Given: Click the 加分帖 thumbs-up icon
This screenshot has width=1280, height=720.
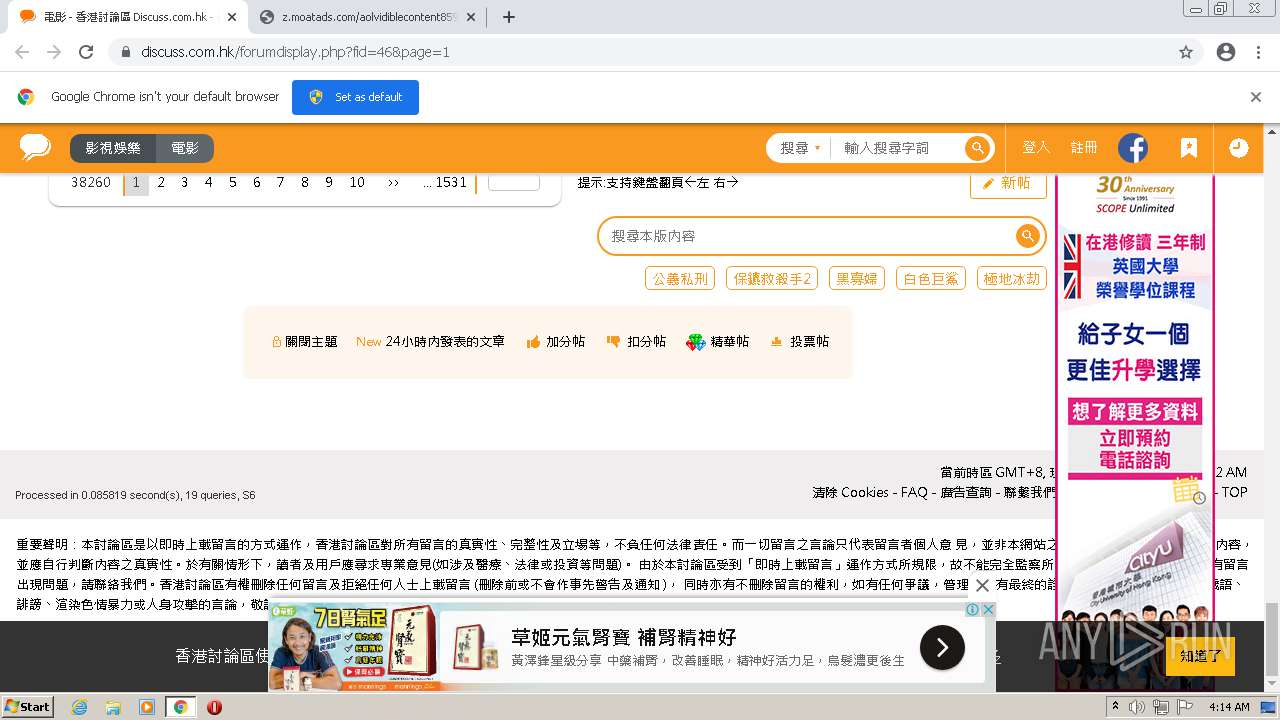Looking at the screenshot, I should pos(533,342).
